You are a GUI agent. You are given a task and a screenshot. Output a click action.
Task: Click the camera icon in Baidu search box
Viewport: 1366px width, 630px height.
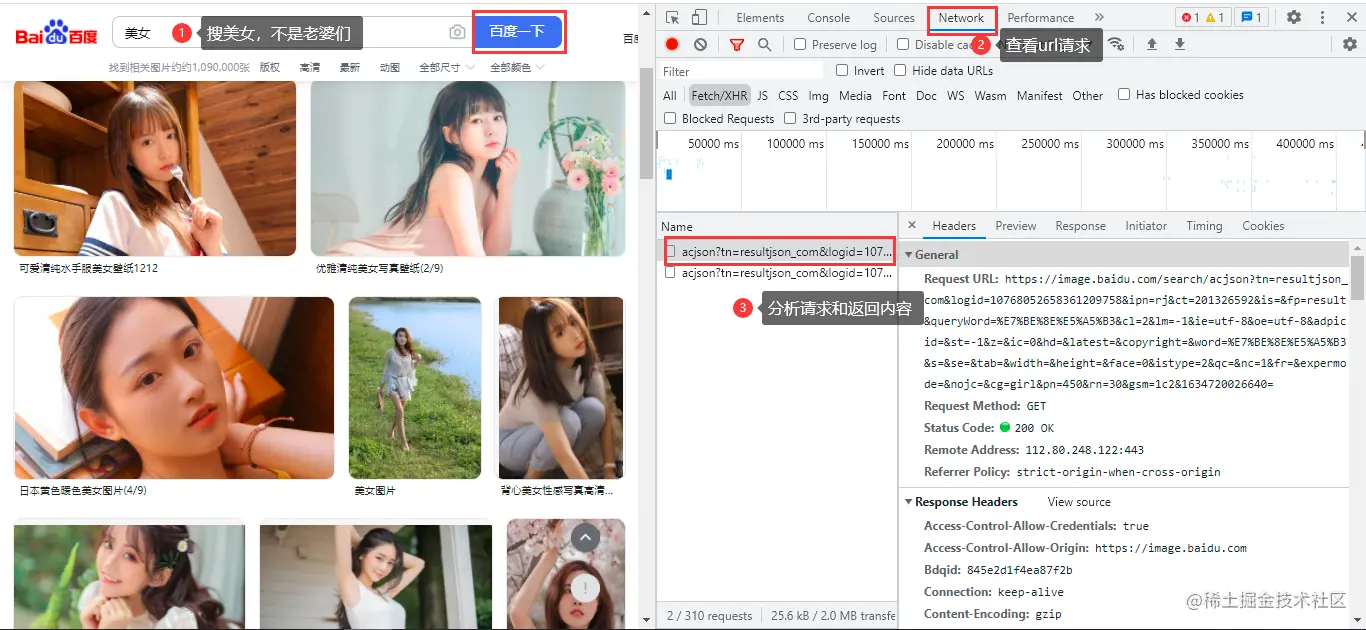[457, 32]
